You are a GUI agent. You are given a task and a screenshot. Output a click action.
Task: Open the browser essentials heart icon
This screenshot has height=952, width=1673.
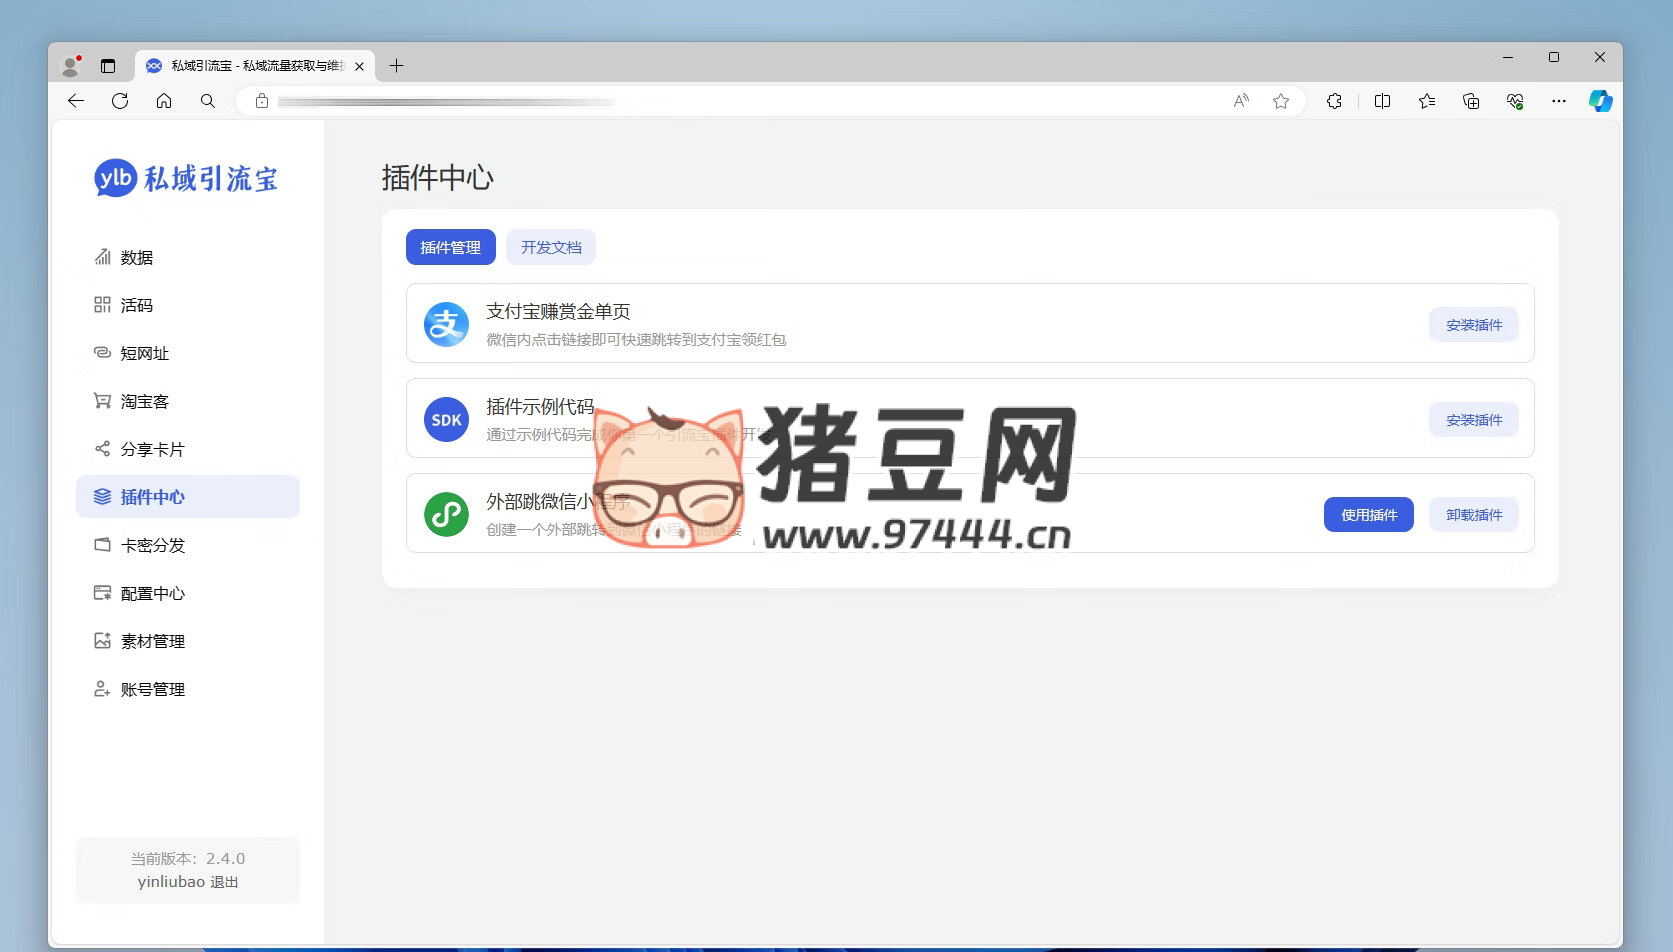1515,101
